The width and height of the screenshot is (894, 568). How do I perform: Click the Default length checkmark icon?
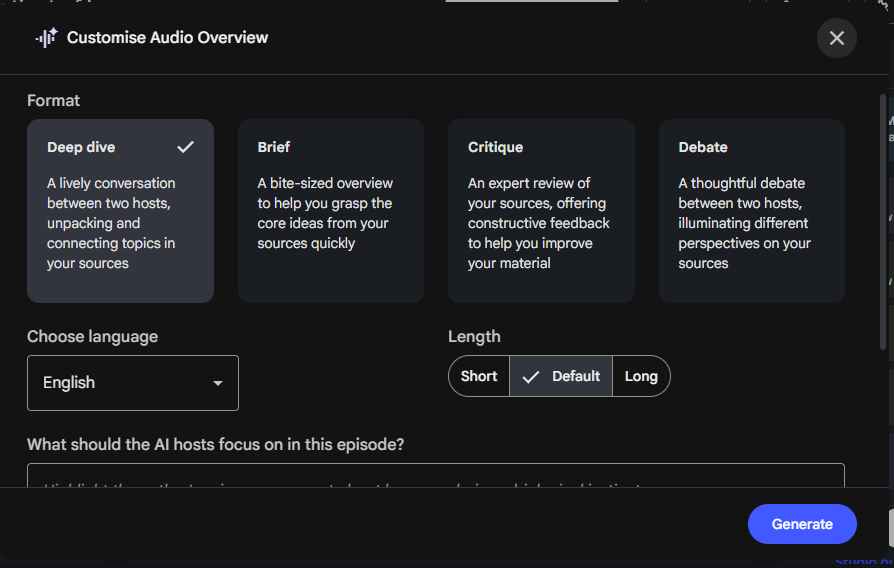(x=531, y=377)
